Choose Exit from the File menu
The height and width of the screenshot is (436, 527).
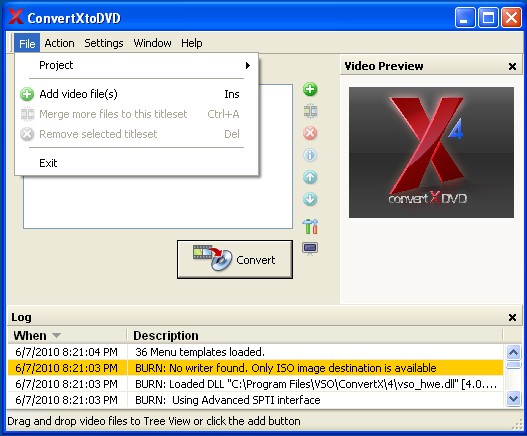(x=137, y=163)
